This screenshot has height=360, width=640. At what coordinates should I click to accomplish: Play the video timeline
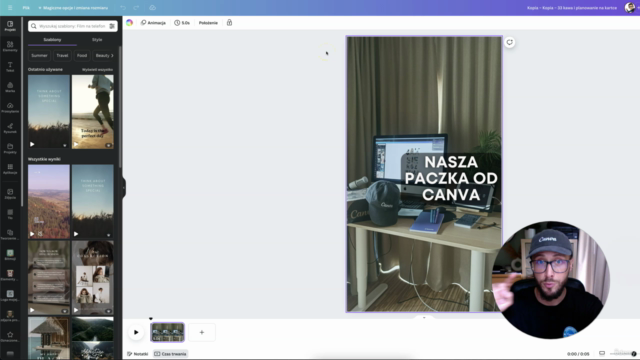[x=136, y=332]
